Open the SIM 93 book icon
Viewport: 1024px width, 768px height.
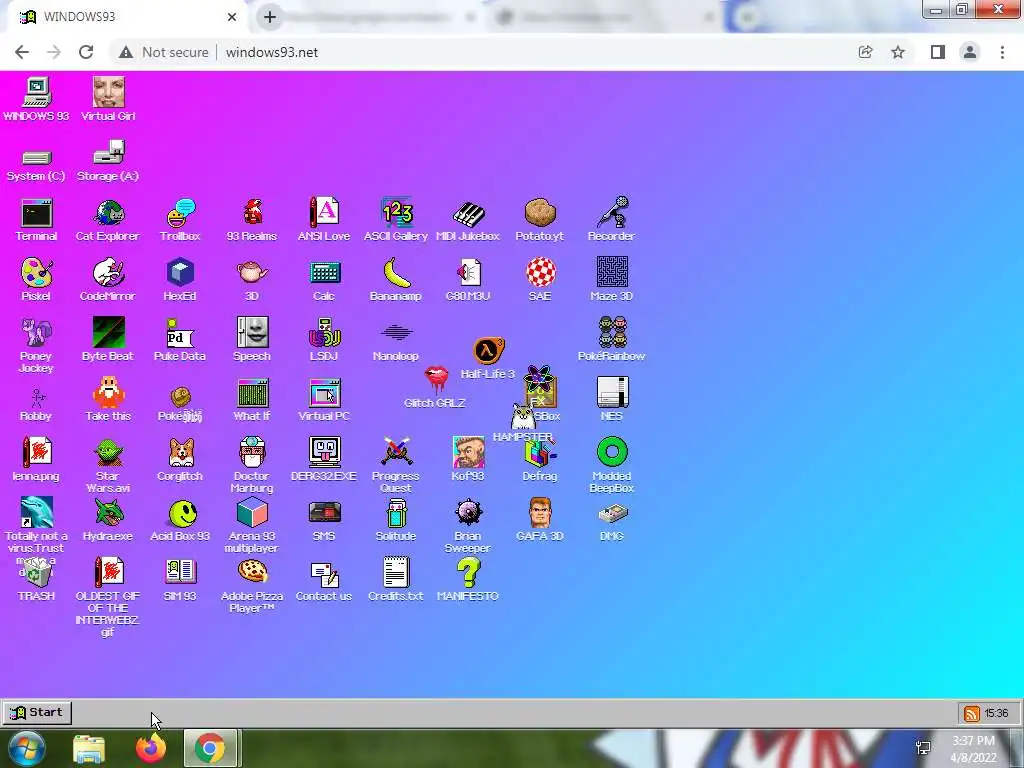click(180, 573)
